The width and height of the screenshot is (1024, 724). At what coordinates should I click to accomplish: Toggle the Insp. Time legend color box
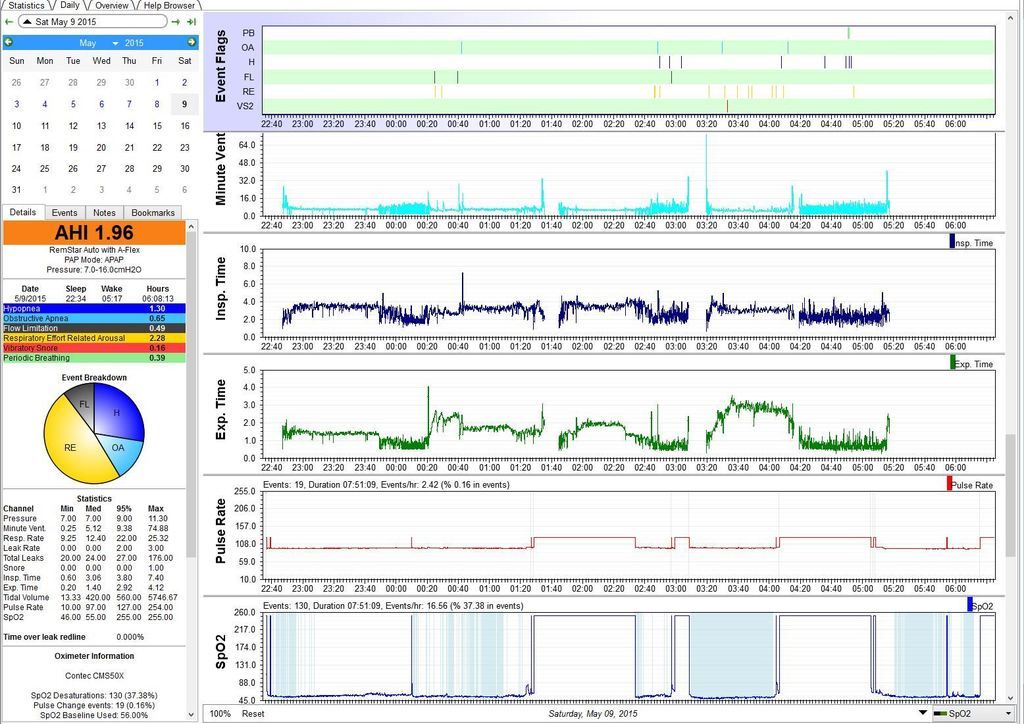pyautogui.click(x=952, y=242)
